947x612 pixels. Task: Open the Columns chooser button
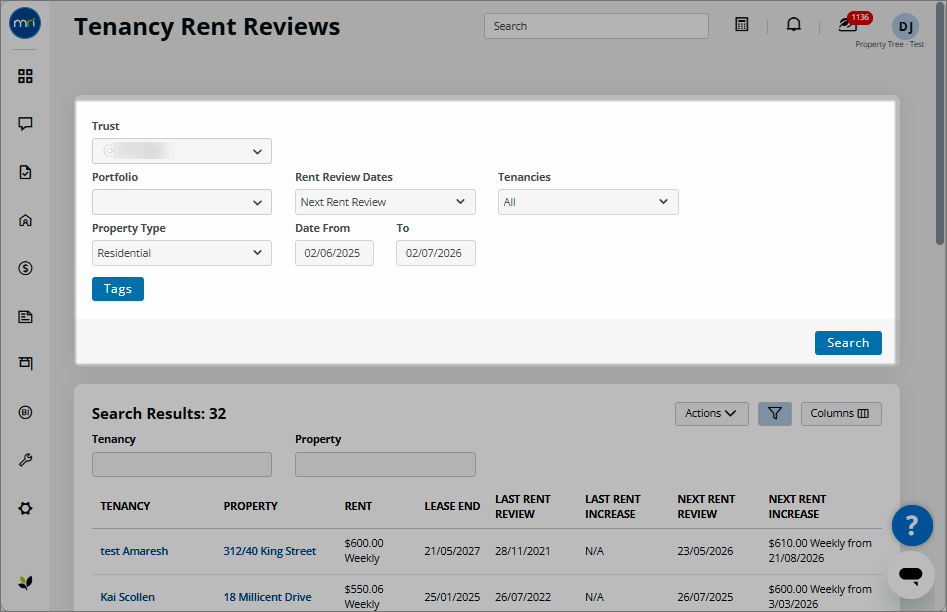841,414
